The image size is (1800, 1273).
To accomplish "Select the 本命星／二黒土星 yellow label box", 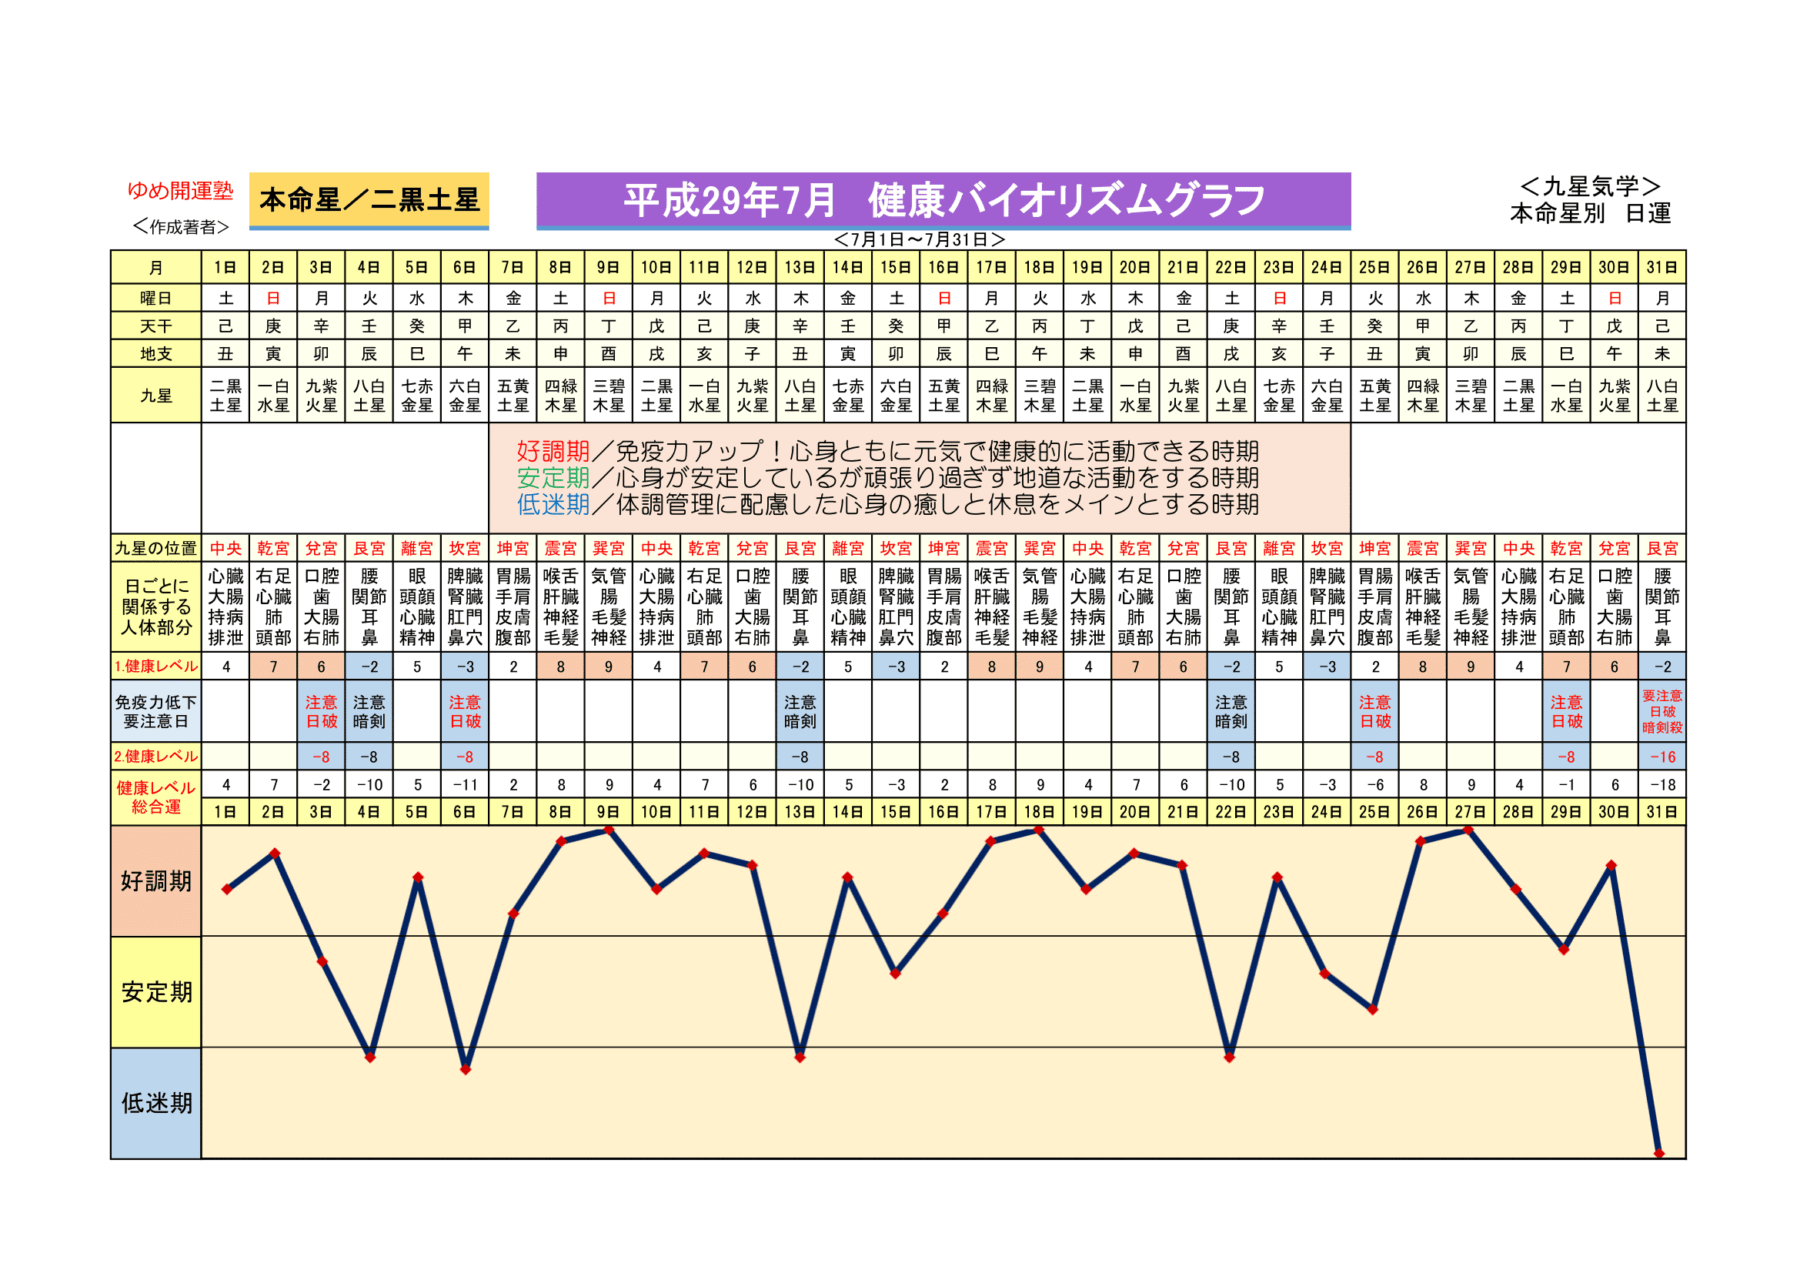I will [369, 200].
